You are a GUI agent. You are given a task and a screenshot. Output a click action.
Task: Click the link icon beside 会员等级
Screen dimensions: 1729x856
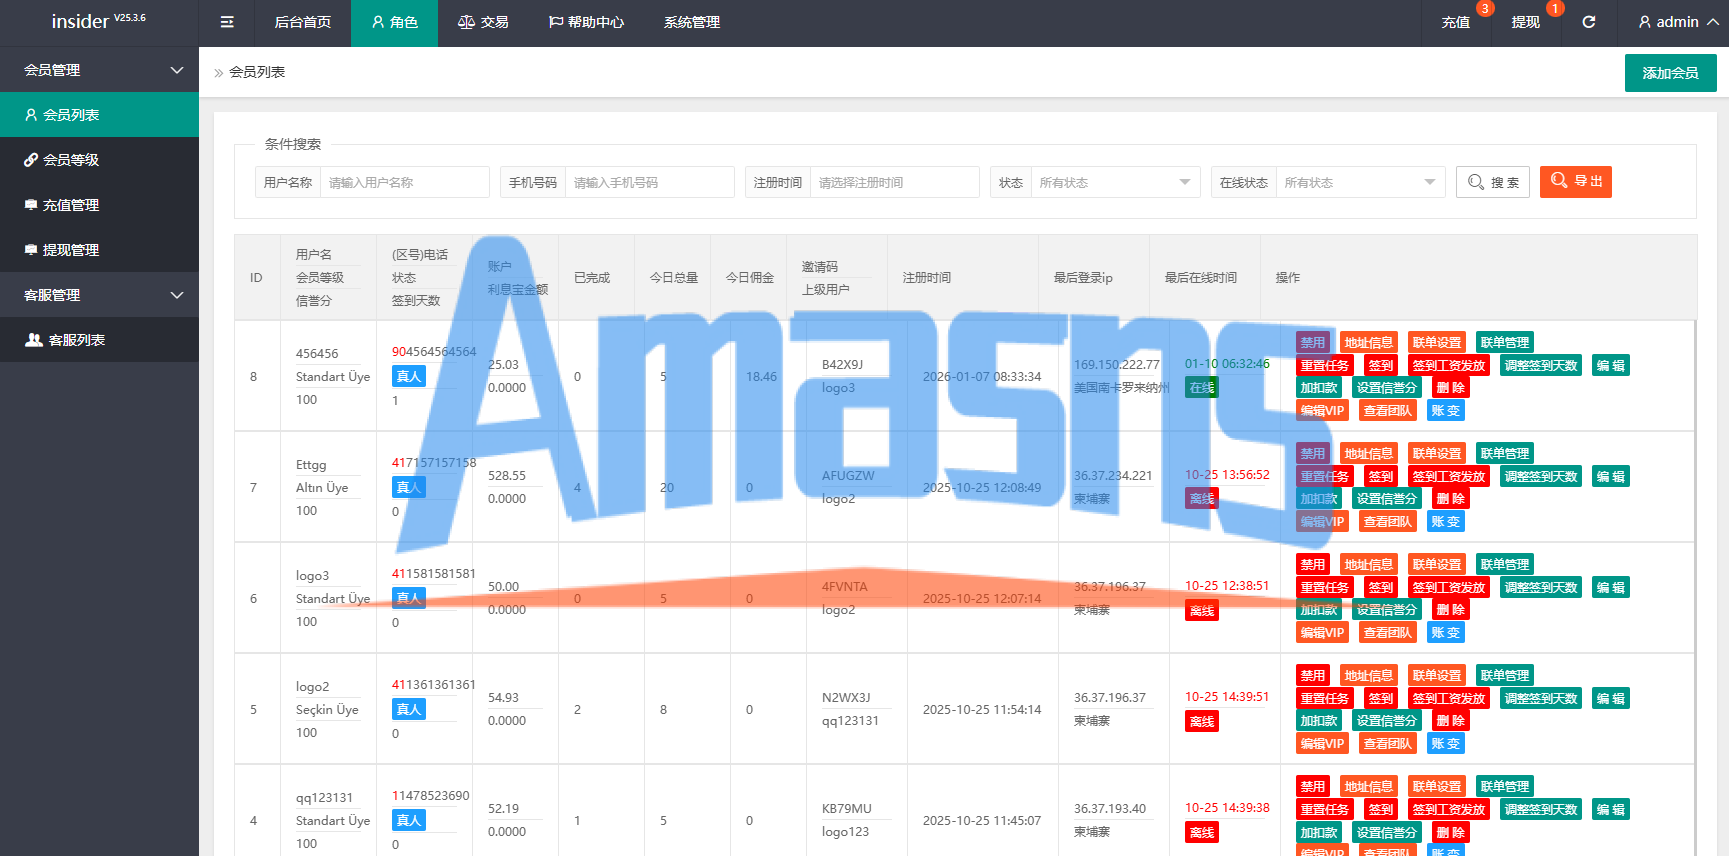pyautogui.click(x=31, y=160)
